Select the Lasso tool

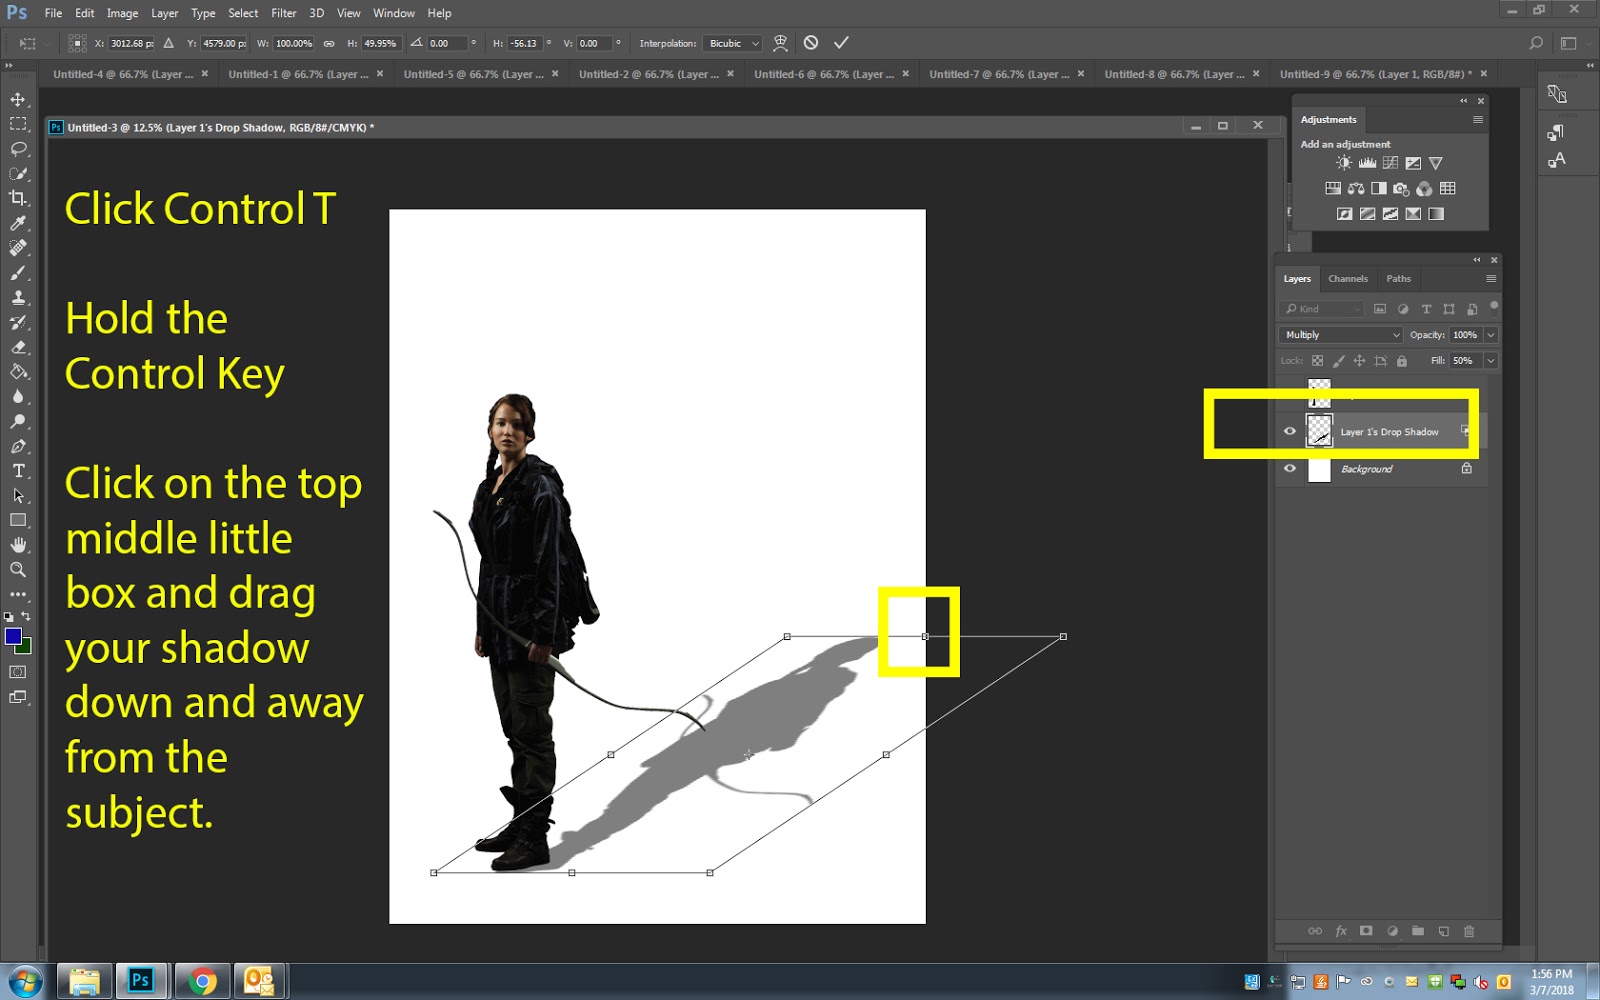(x=16, y=148)
